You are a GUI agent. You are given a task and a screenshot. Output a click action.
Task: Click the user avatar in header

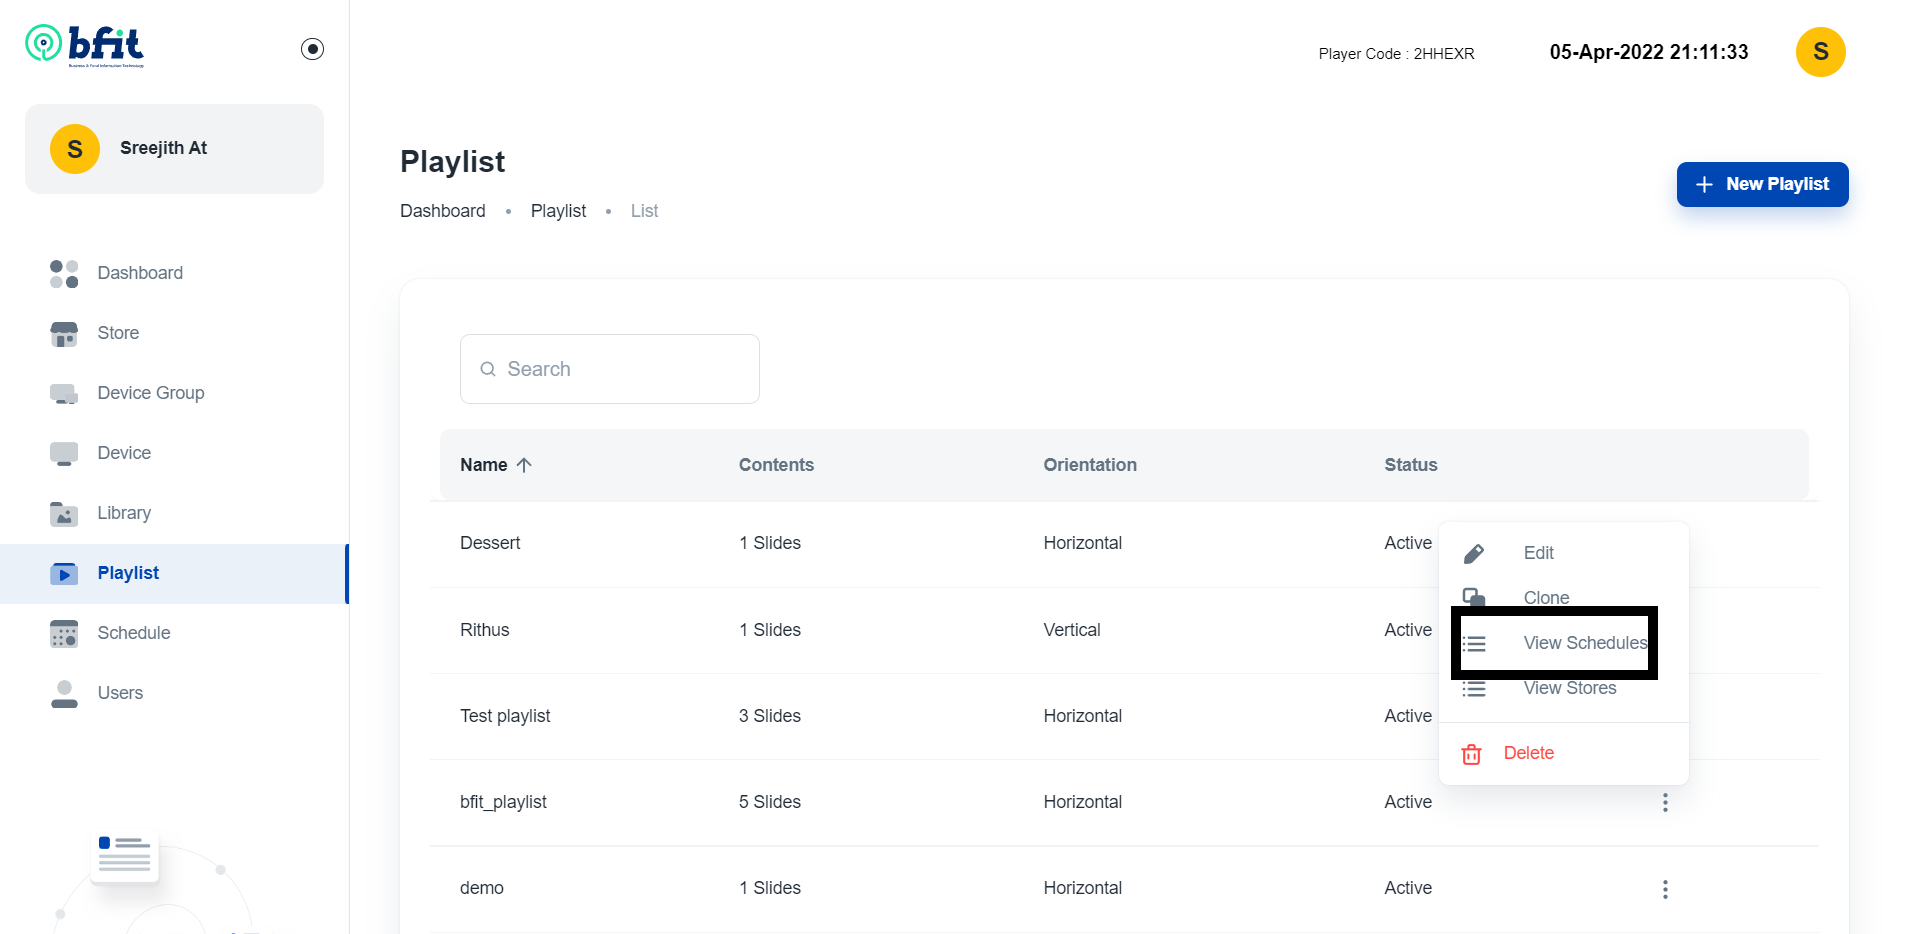[x=1820, y=52]
